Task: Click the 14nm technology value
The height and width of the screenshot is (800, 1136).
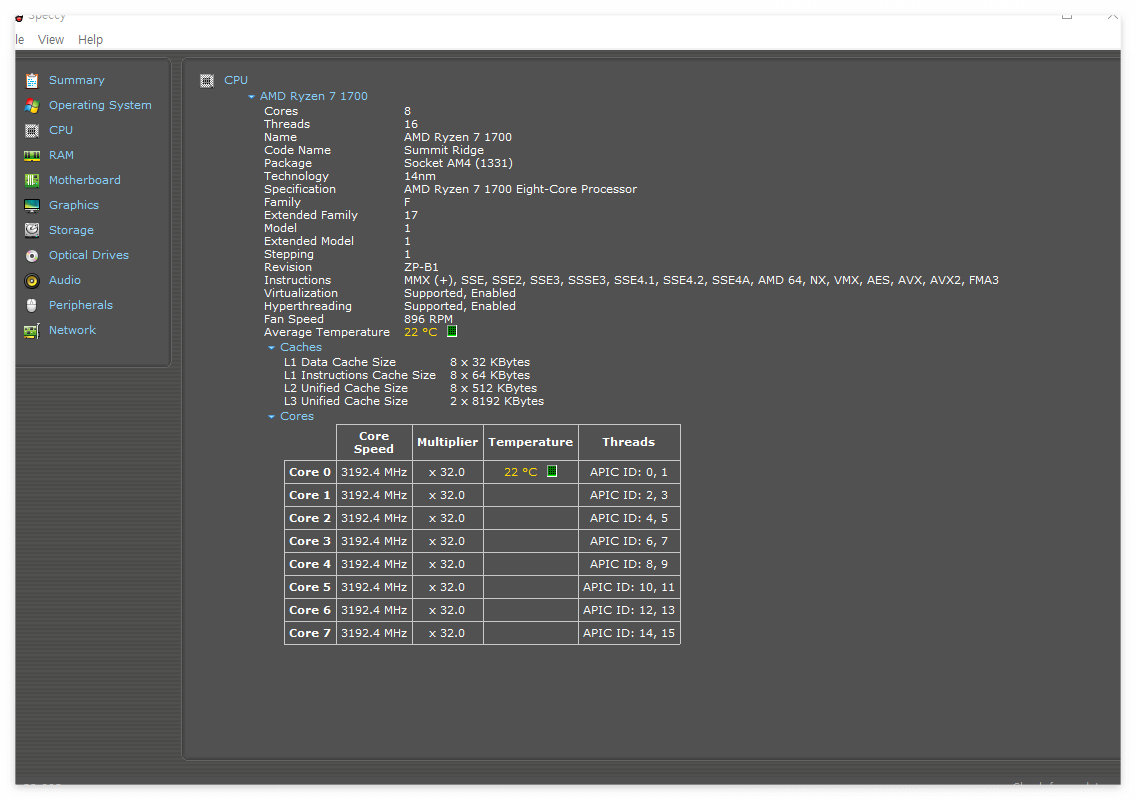Action: (x=420, y=176)
